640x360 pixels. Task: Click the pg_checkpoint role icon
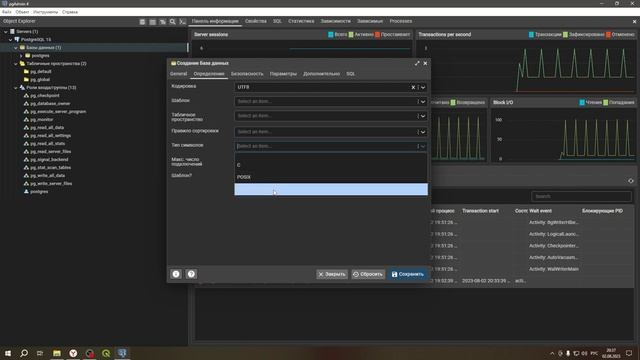26,96
